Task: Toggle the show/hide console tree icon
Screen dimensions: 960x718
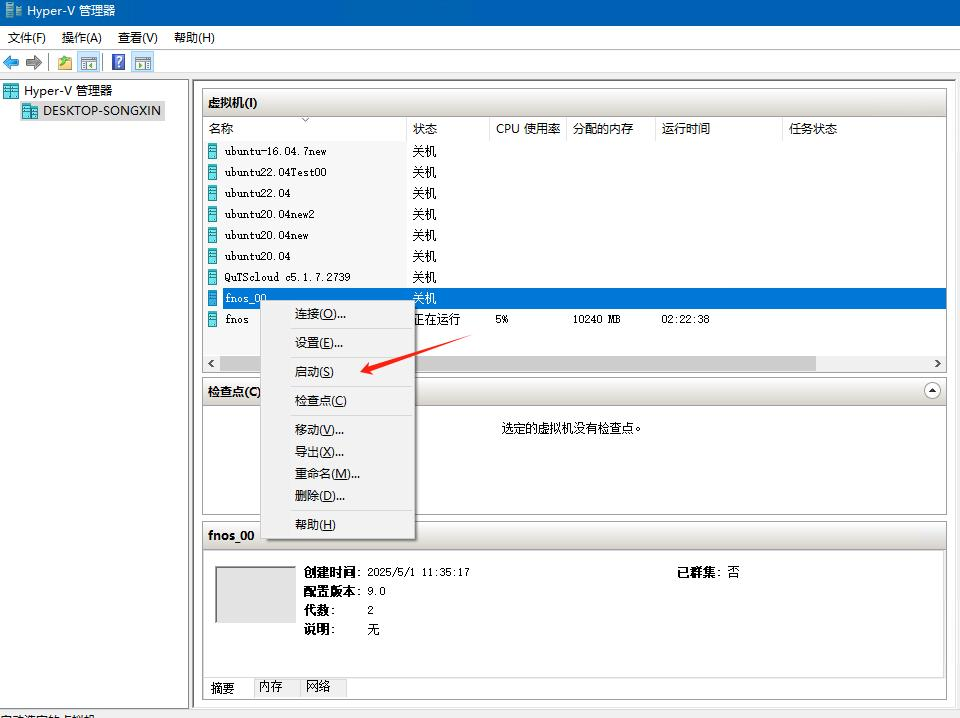Action: point(89,62)
